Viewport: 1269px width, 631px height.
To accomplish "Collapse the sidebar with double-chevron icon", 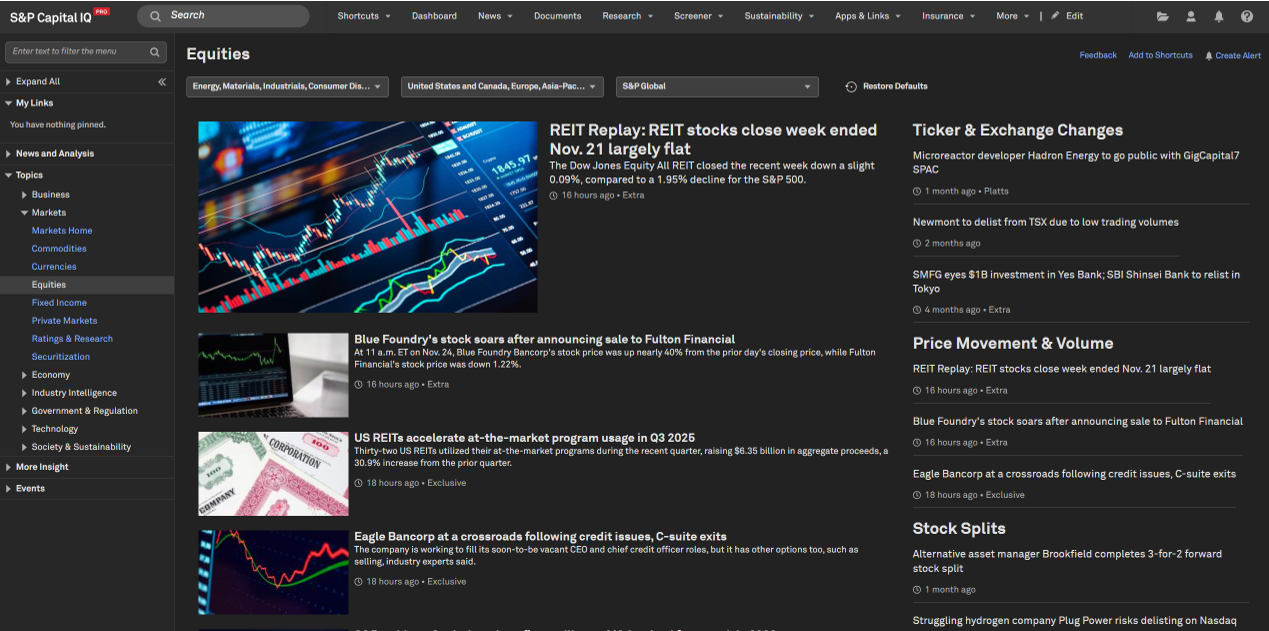I will (162, 82).
